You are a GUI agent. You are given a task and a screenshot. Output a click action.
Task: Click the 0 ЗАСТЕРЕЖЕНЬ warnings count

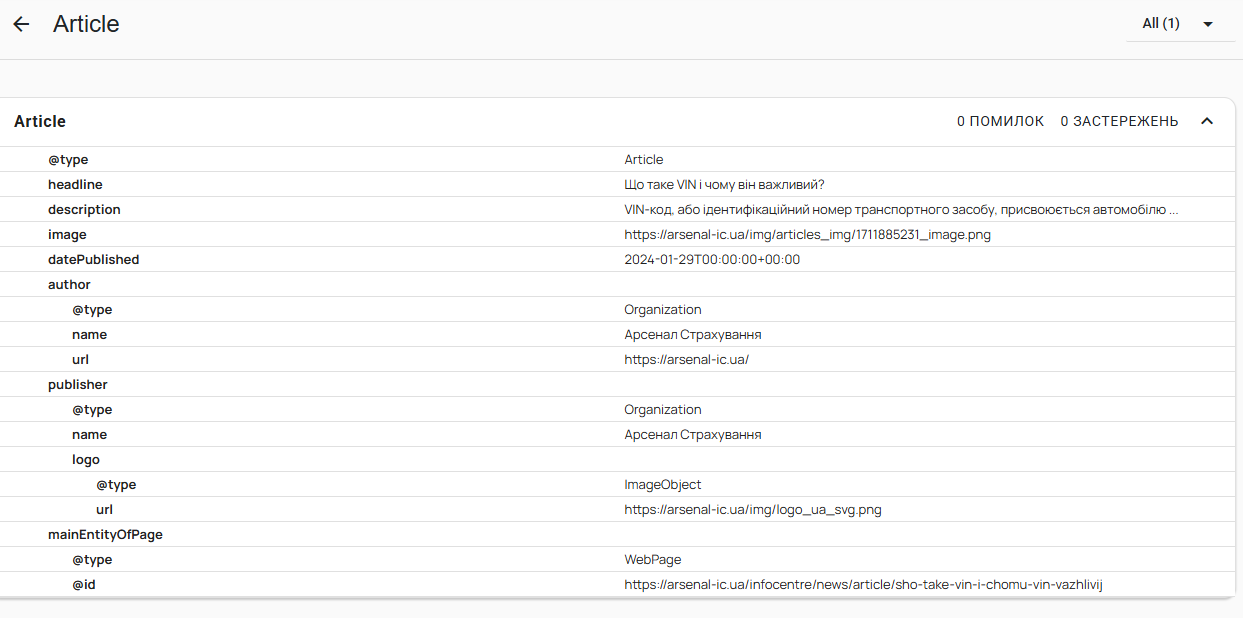pos(1119,121)
